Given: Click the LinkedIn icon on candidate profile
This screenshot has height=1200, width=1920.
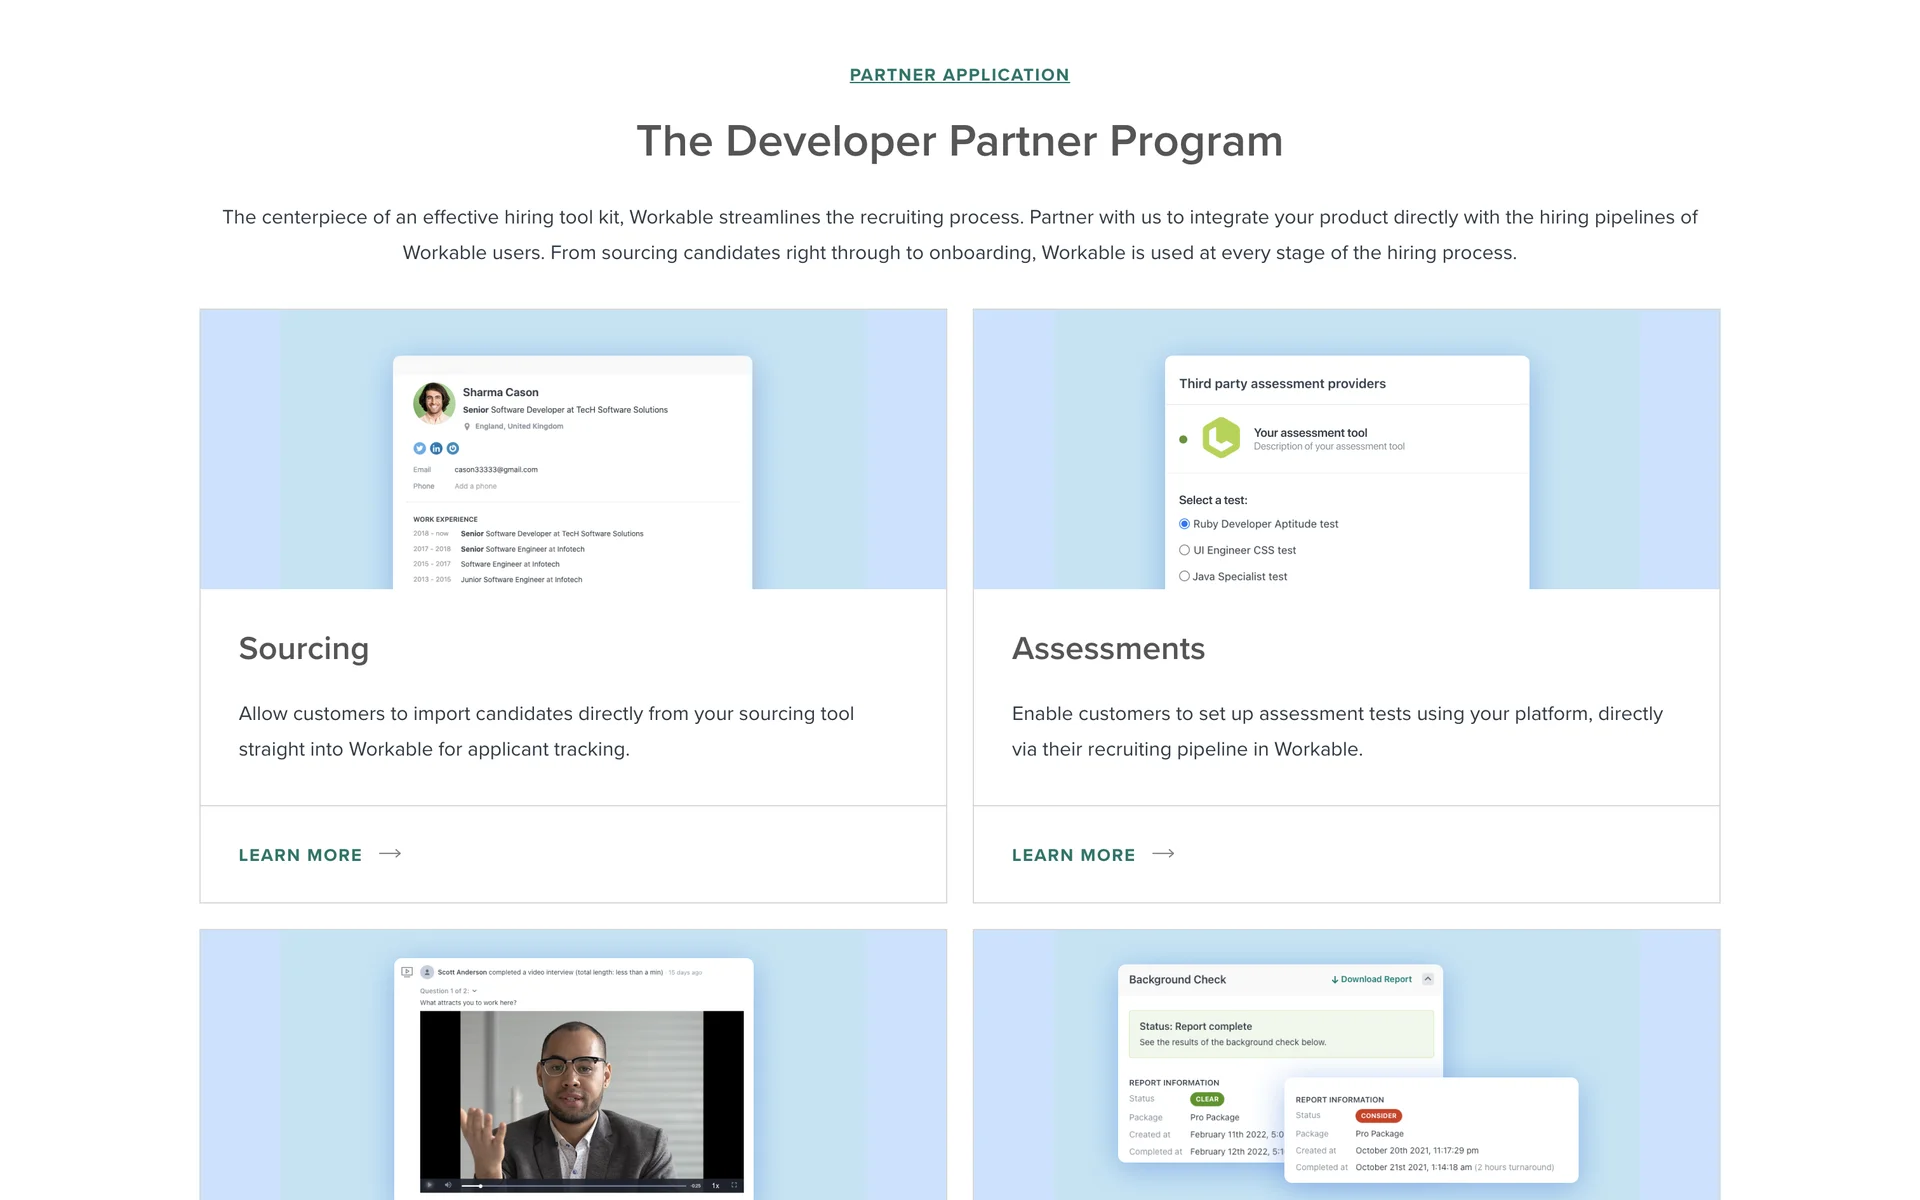Looking at the screenshot, I should 436,448.
